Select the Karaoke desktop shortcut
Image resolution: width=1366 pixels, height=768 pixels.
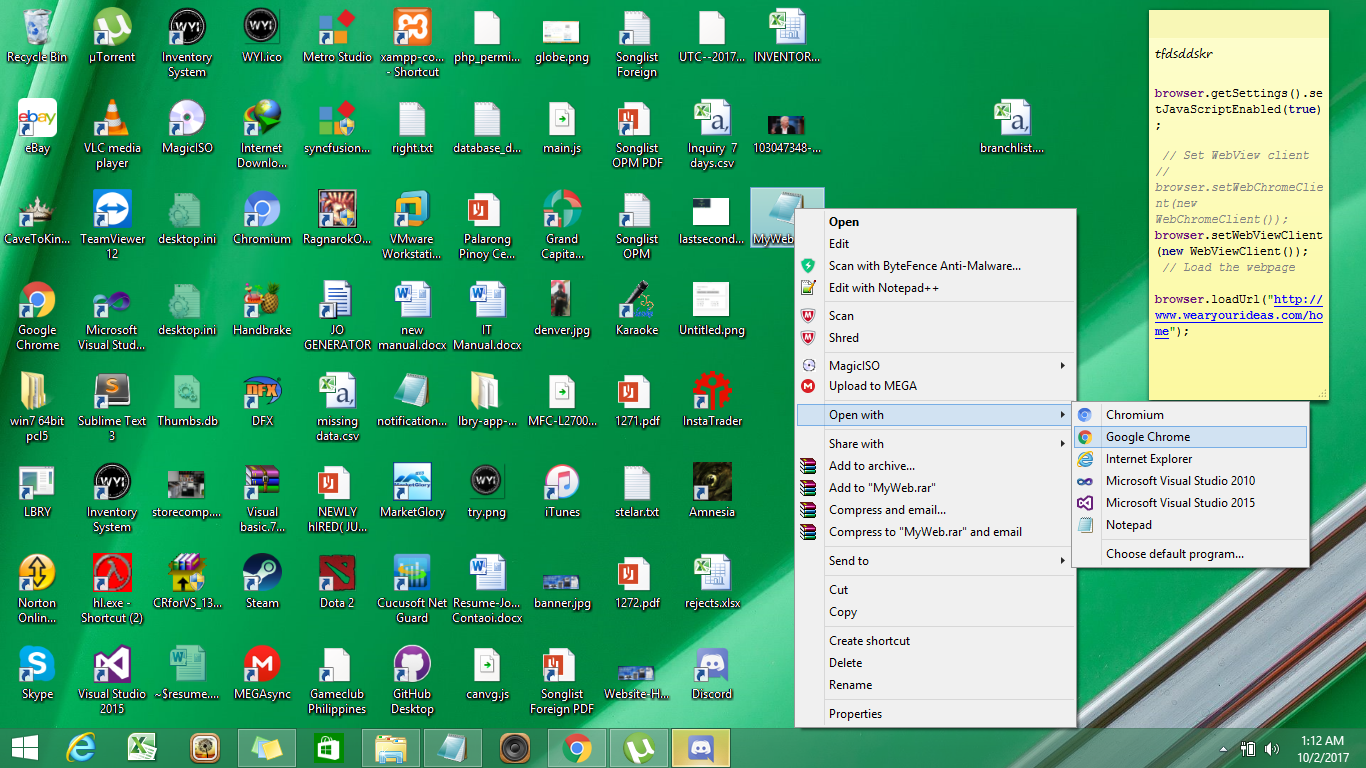[637, 309]
